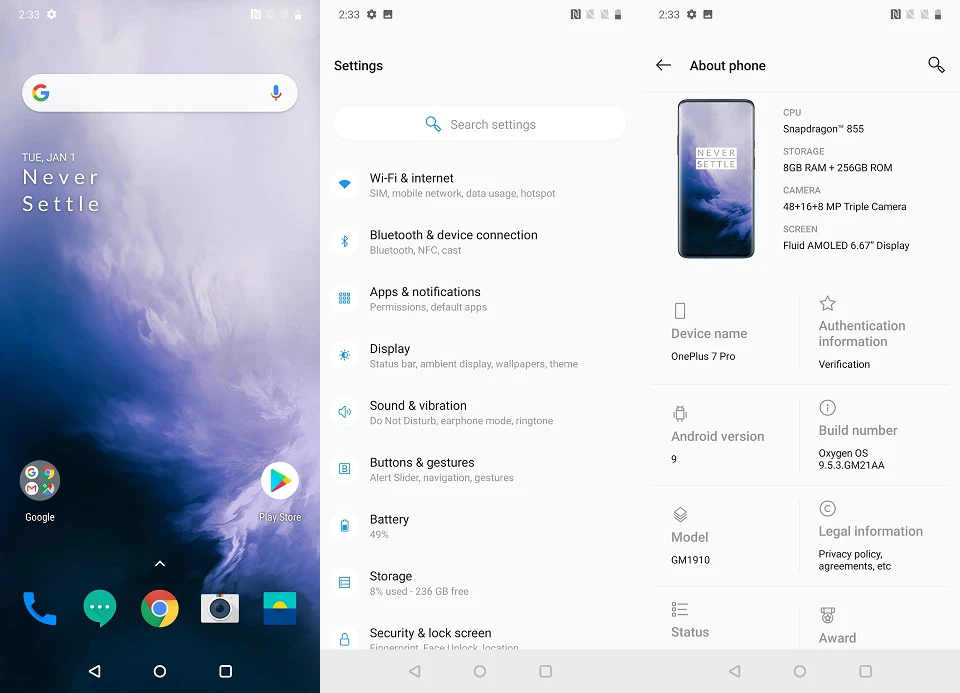Launch the Play Store app
This screenshot has height=693, width=960.
pyautogui.click(x=280, y=481)
